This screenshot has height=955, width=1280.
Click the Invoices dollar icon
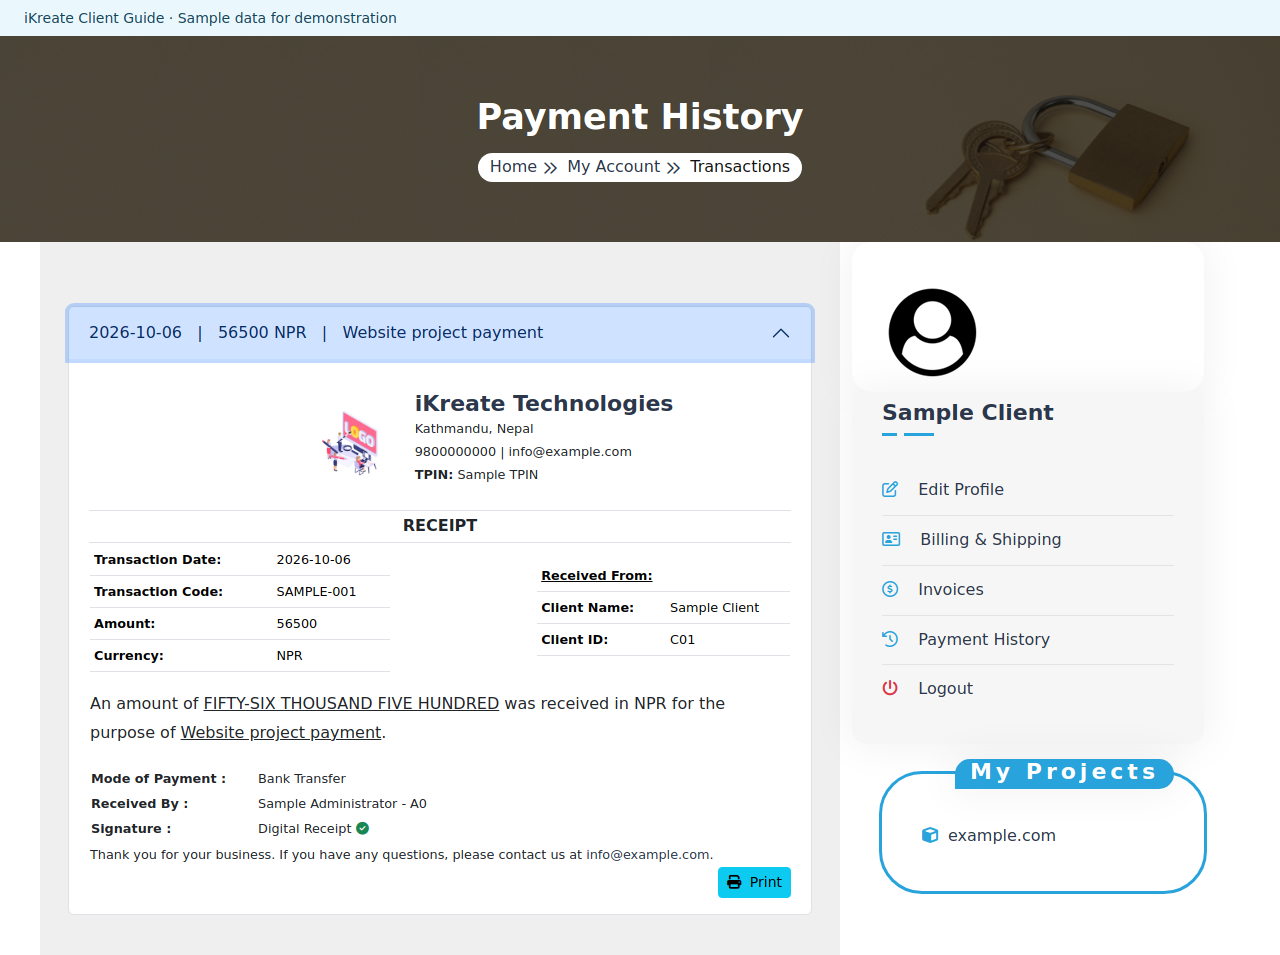click(x=890, y=589)
